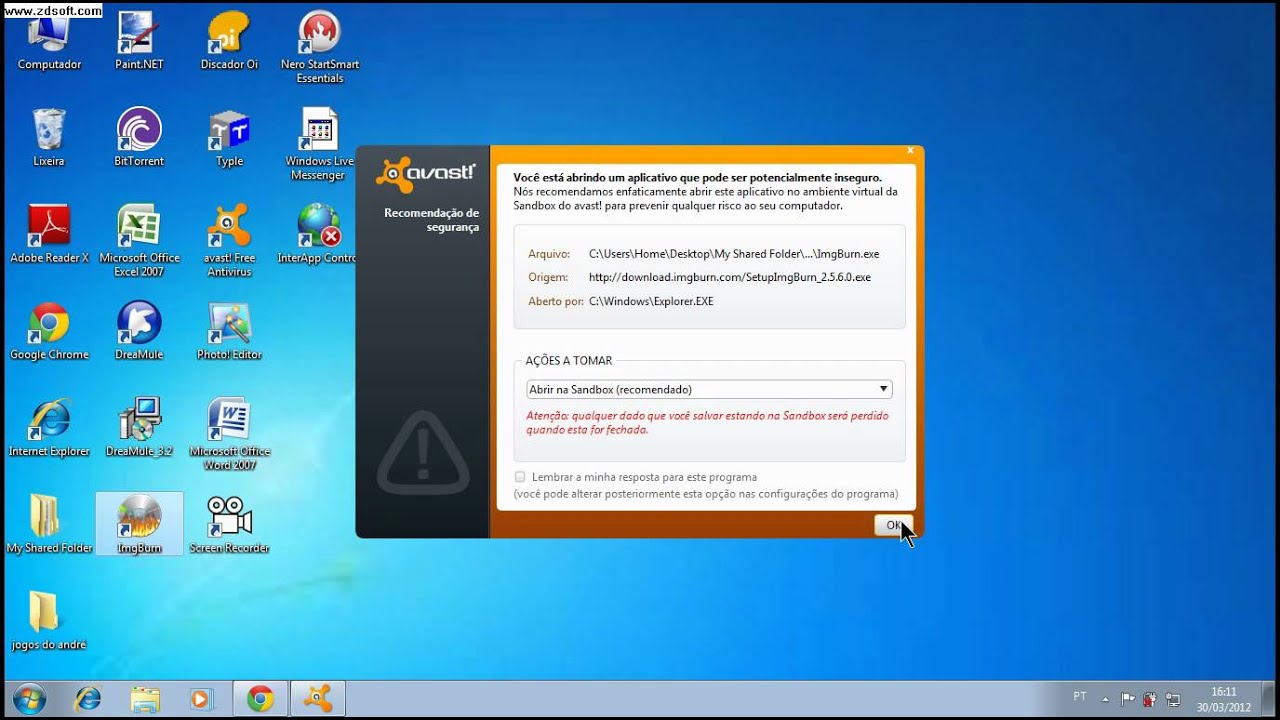Click Ok in the avast! dialog
1280x720 pixels.
point(893,525)
